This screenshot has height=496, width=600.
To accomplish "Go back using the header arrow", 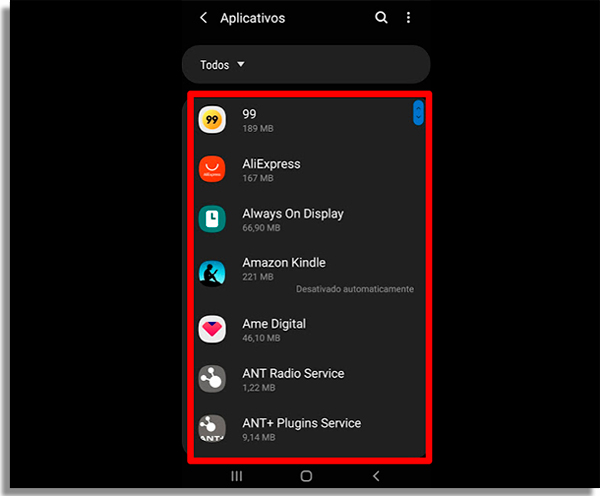I will 204,18.
